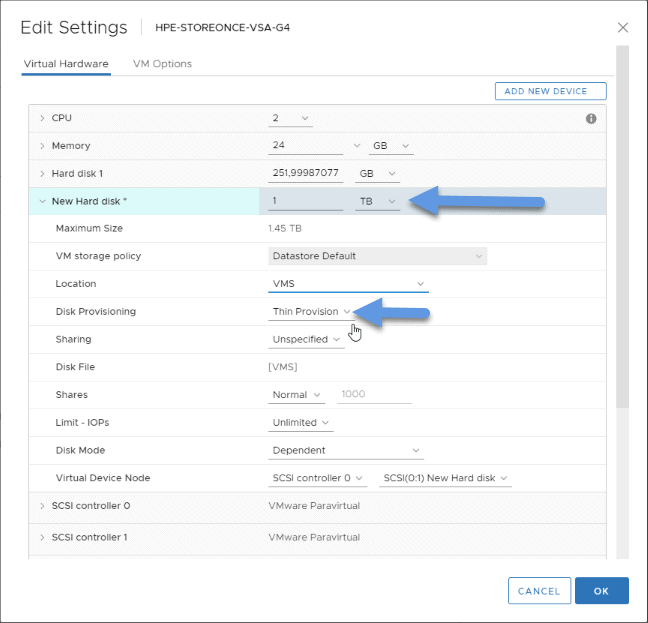Click the Limit - IOPs label
The image size is (648, 623).
pyautogui.click(x=82, y=423)
